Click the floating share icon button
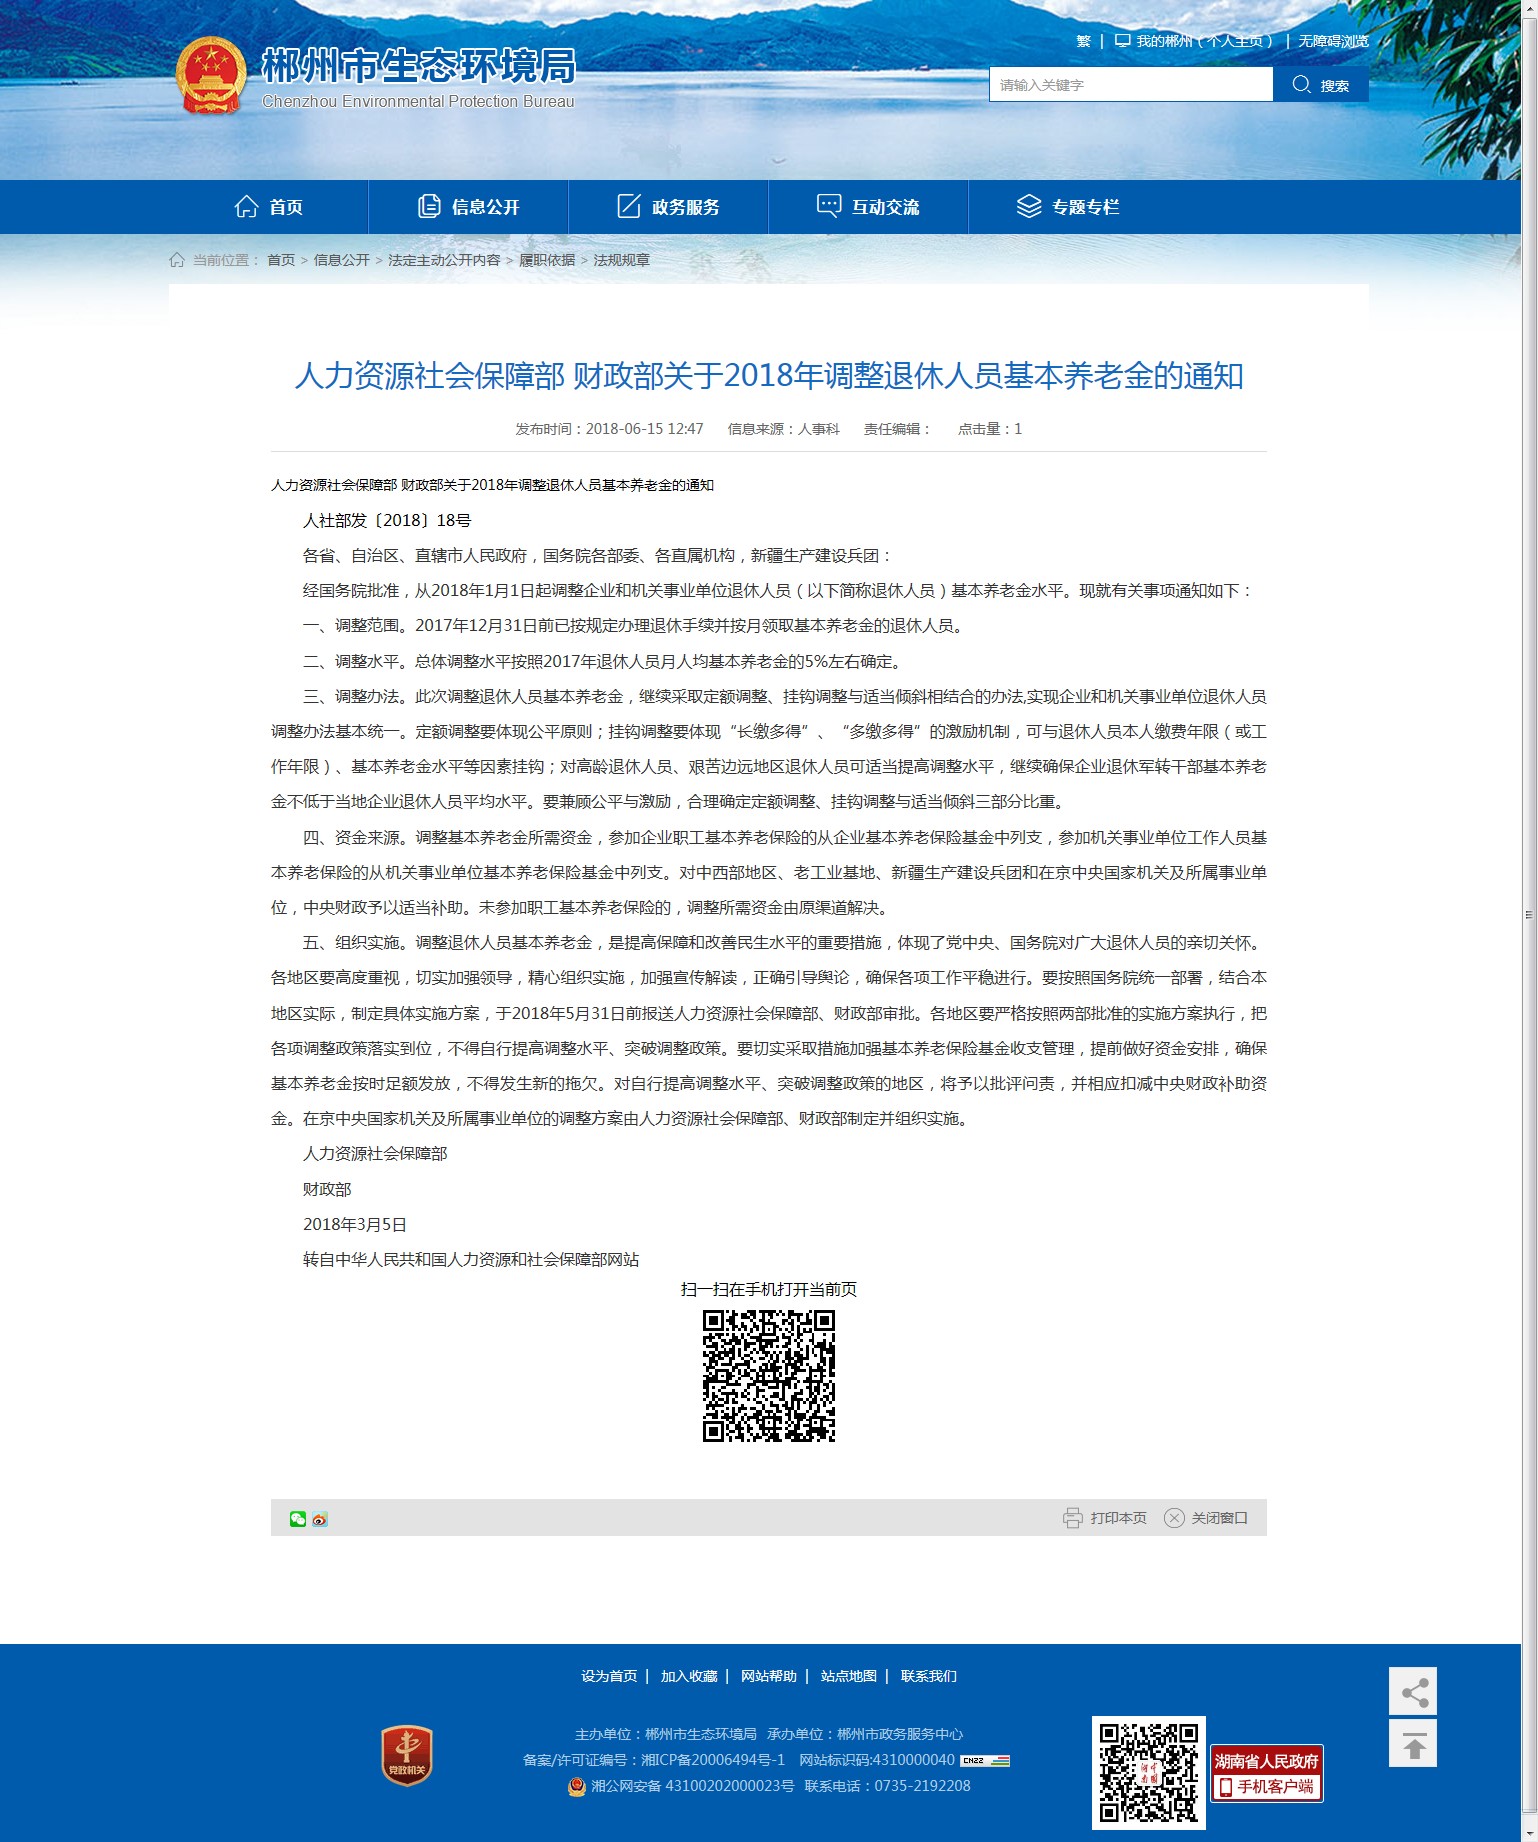 click(x=1413, y=1691)
